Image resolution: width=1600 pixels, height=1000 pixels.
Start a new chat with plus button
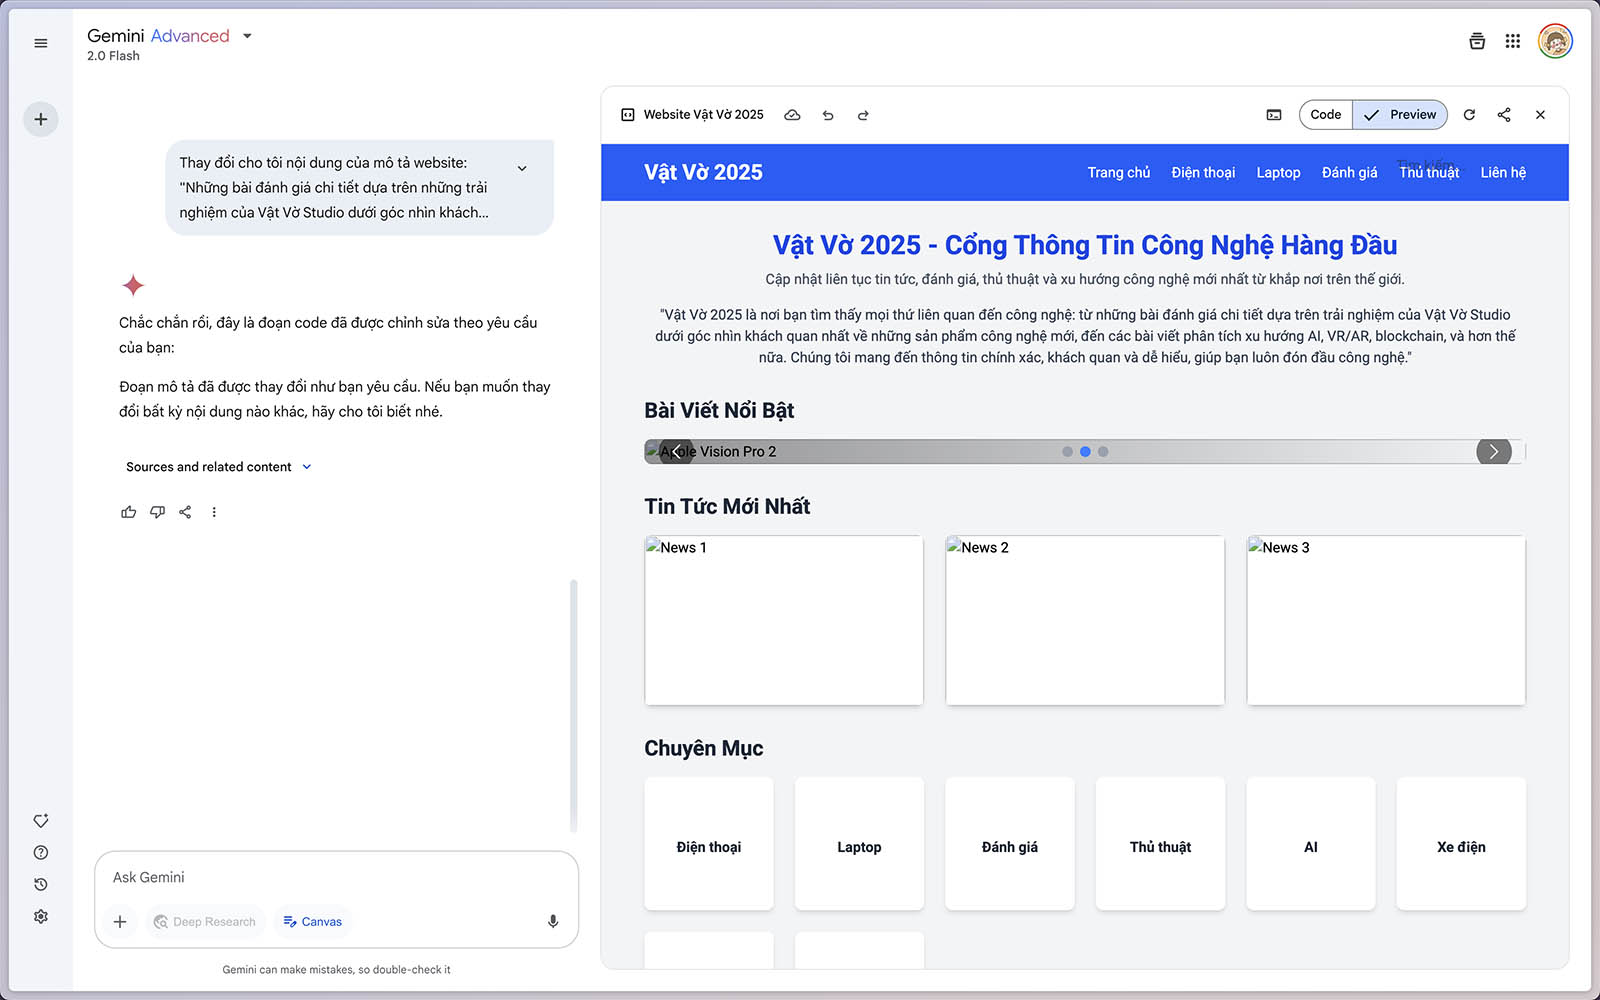41,119
